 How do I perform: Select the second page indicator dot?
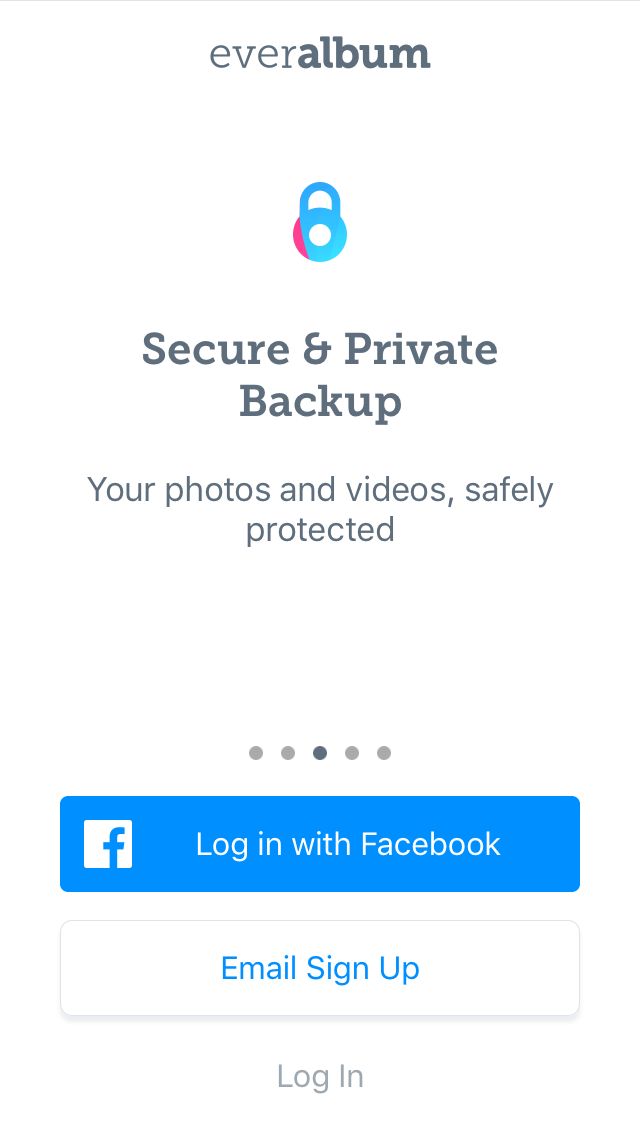point(288,753)
